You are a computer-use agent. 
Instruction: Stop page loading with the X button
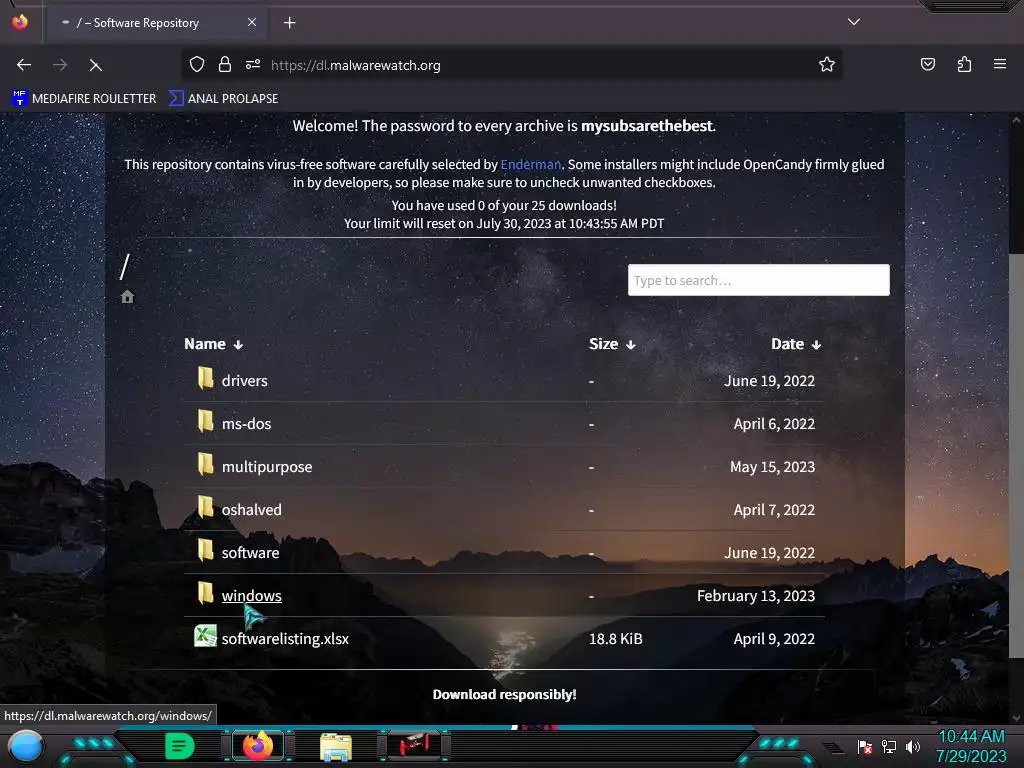click(95, 65)
